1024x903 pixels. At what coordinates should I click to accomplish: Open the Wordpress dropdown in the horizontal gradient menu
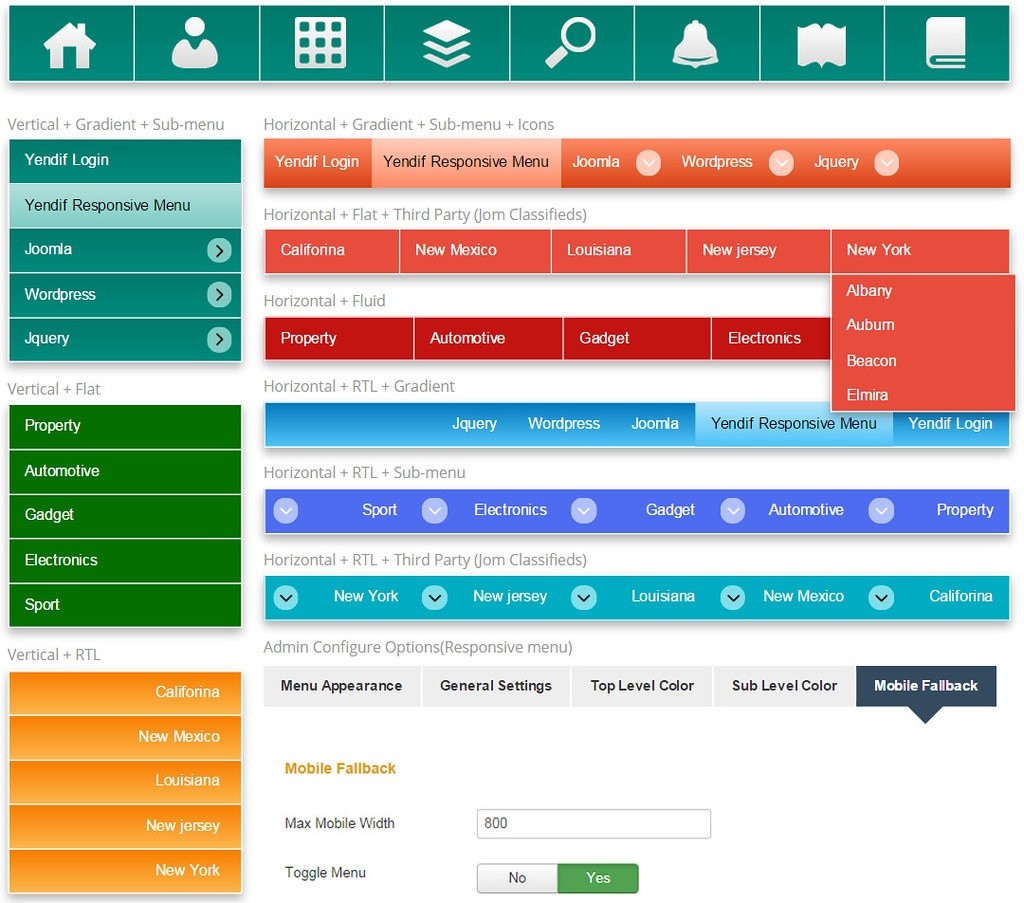tap(781, 162)
